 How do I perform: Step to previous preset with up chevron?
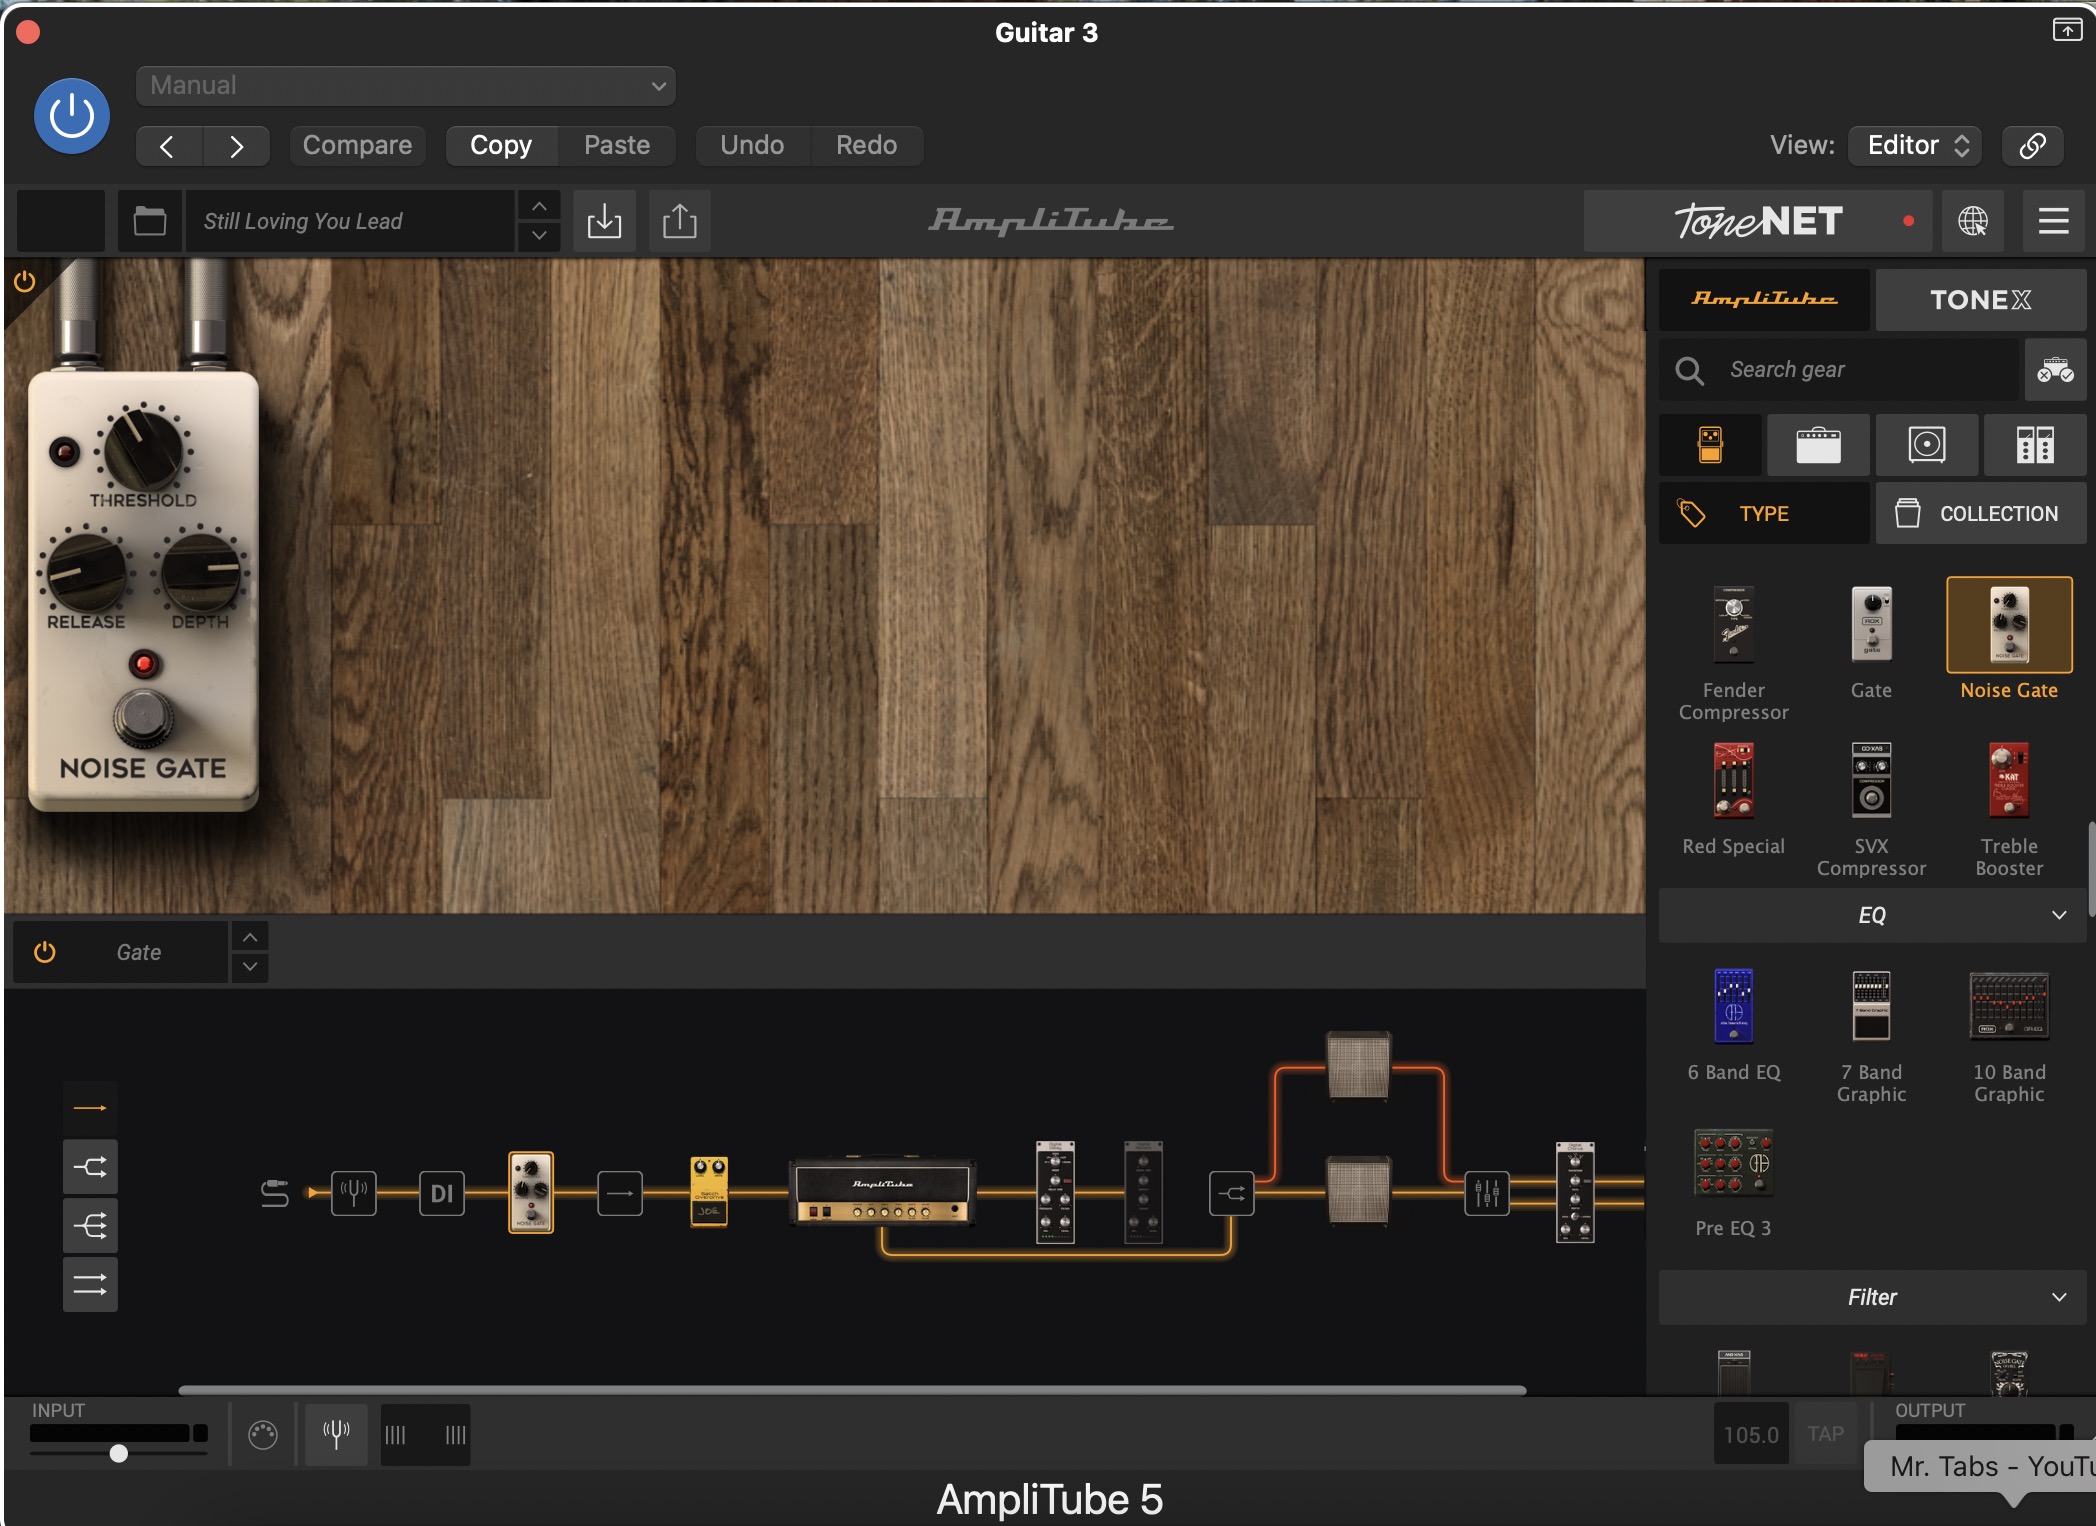pos(539,206)
